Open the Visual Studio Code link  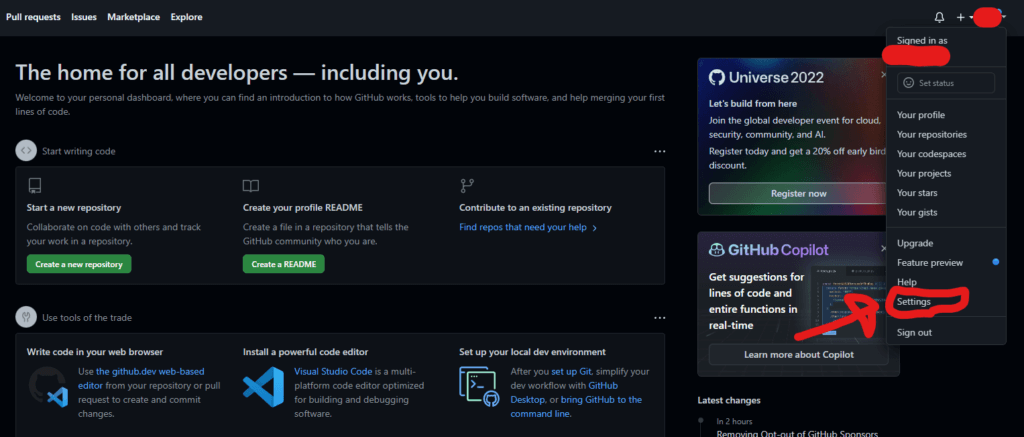coord(332,371)
